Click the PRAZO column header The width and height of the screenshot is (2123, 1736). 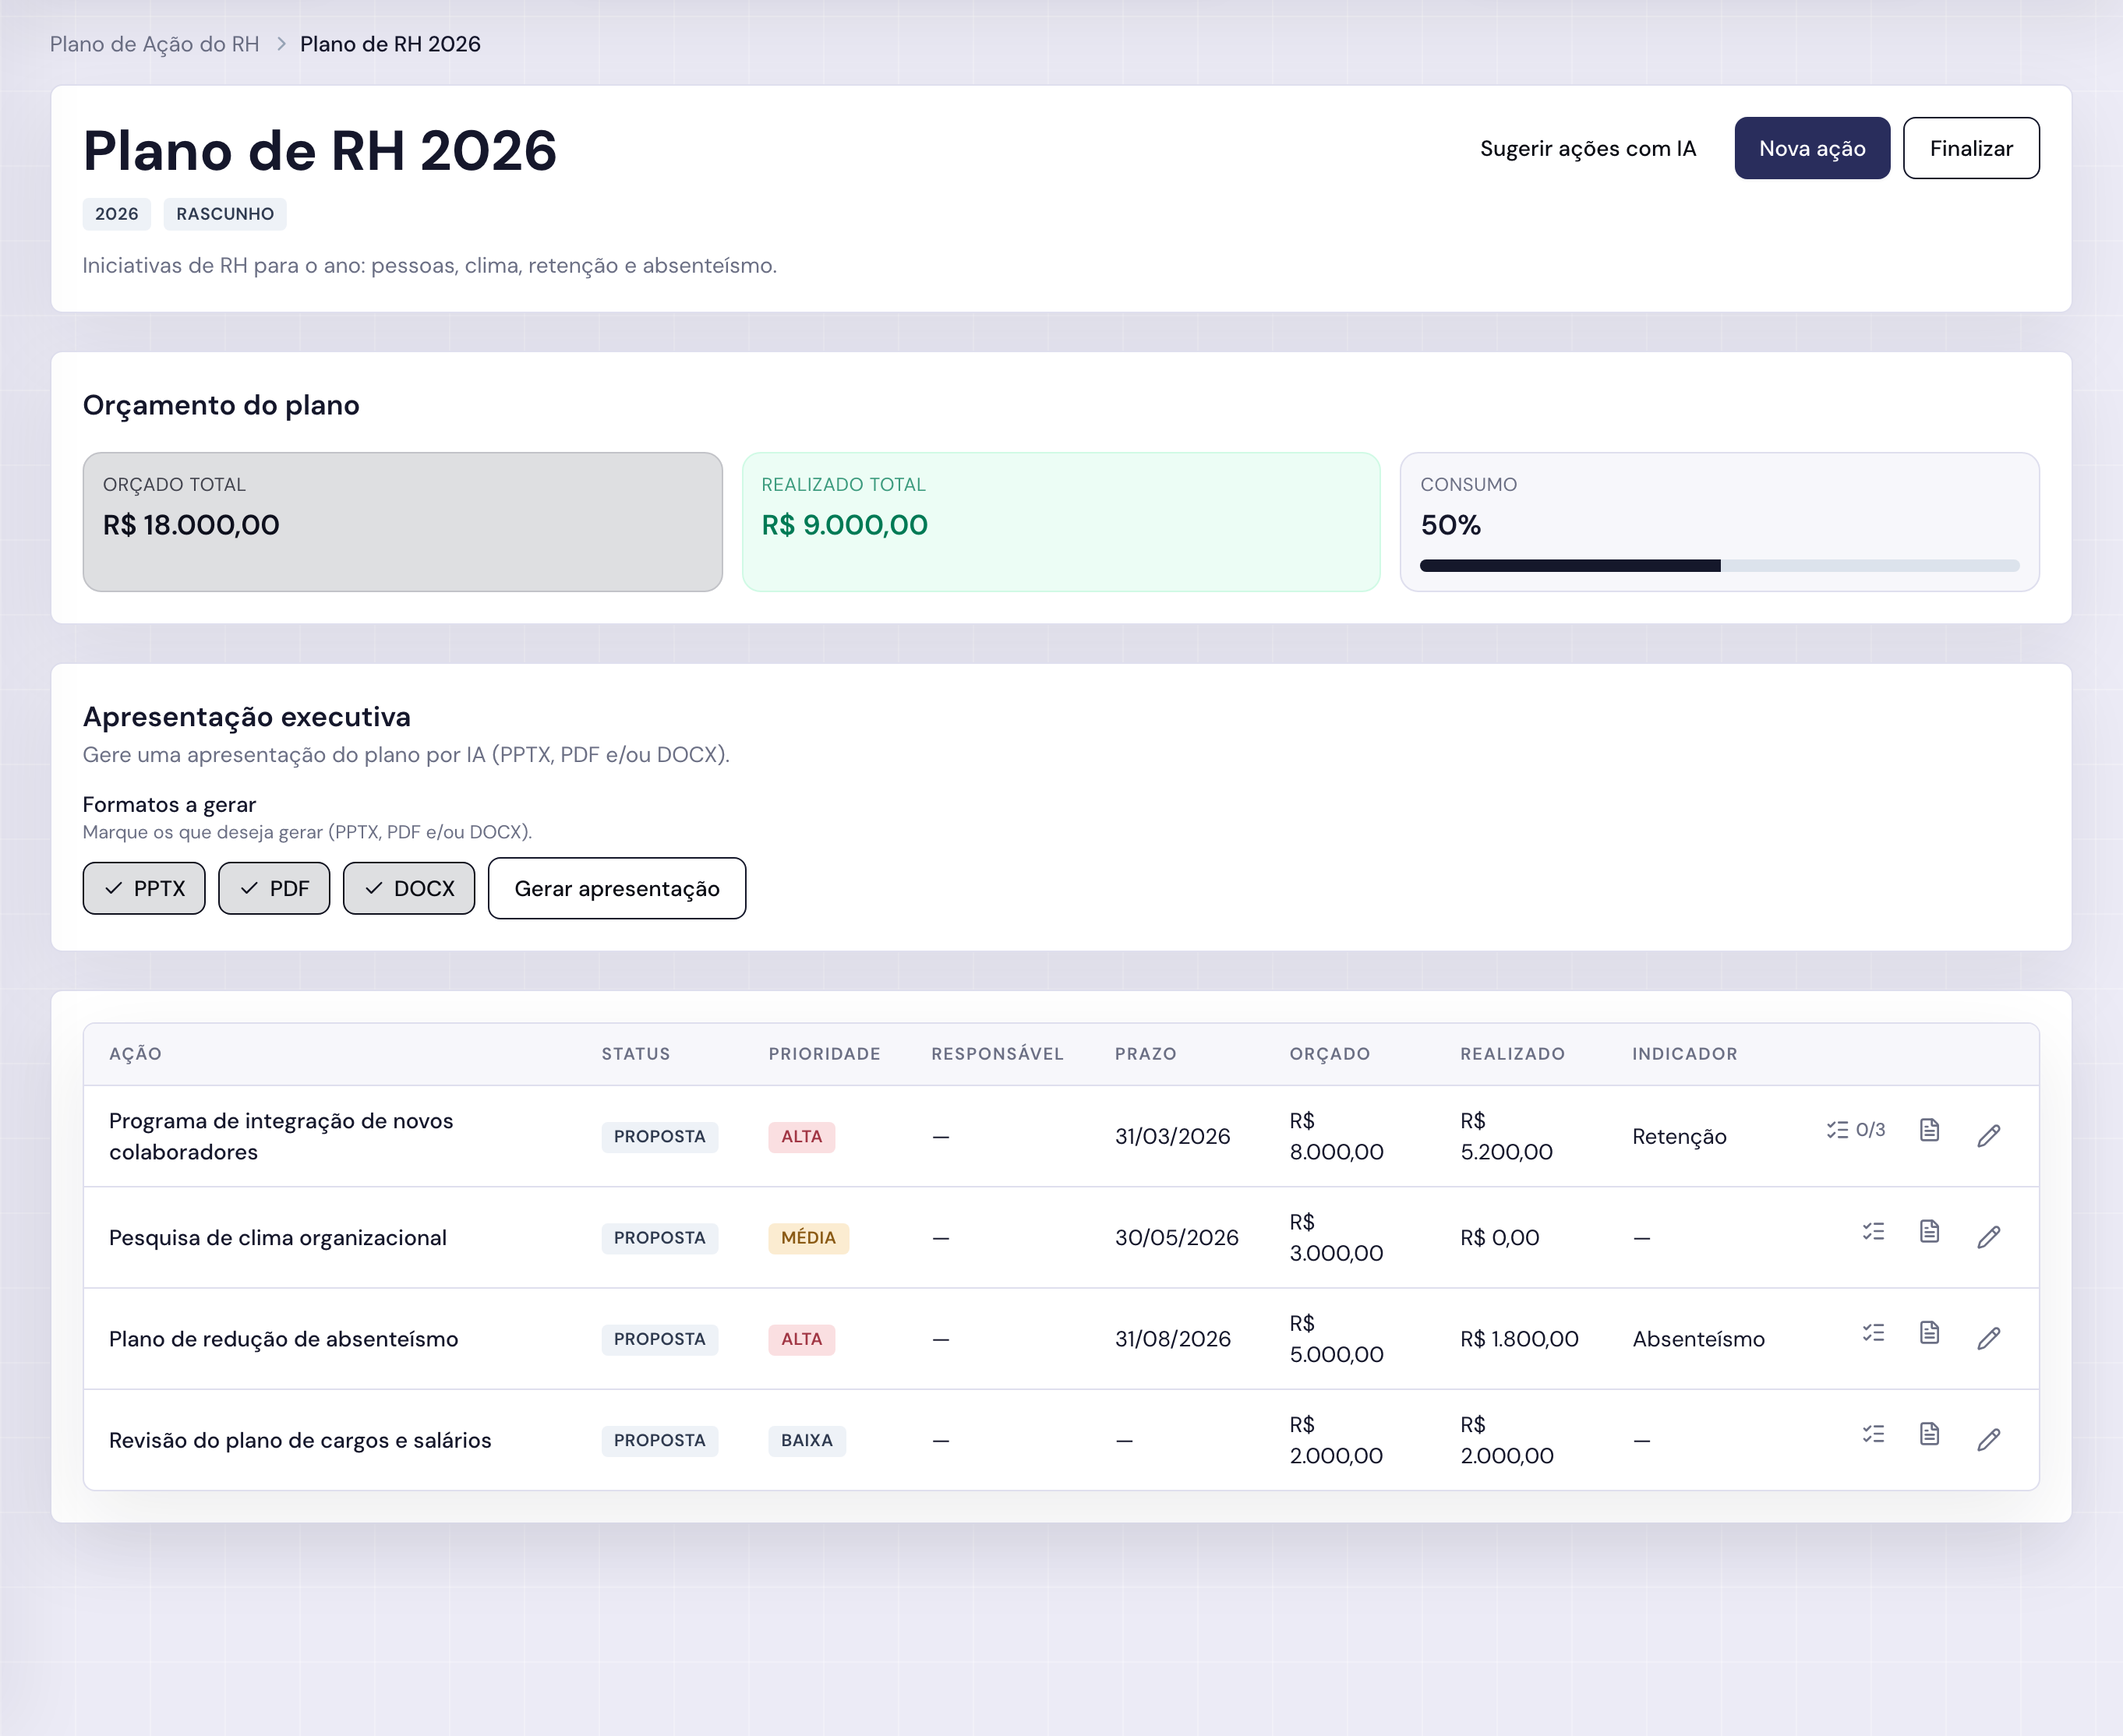[1145, 1054]
